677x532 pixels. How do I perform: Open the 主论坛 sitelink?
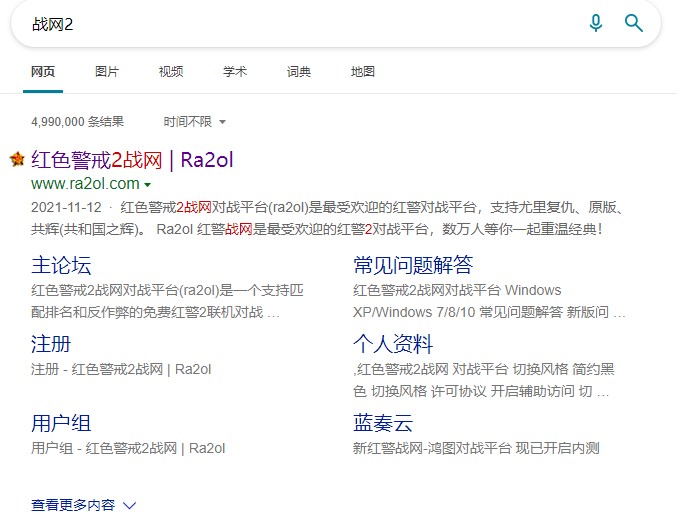coord(61,265)
